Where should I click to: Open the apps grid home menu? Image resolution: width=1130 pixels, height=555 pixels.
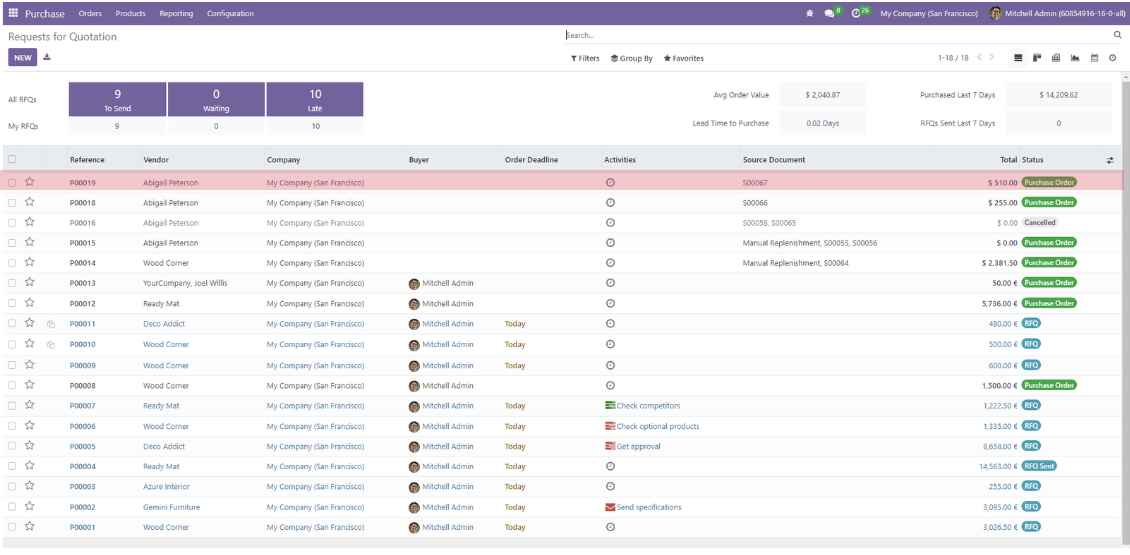(13, 13)
